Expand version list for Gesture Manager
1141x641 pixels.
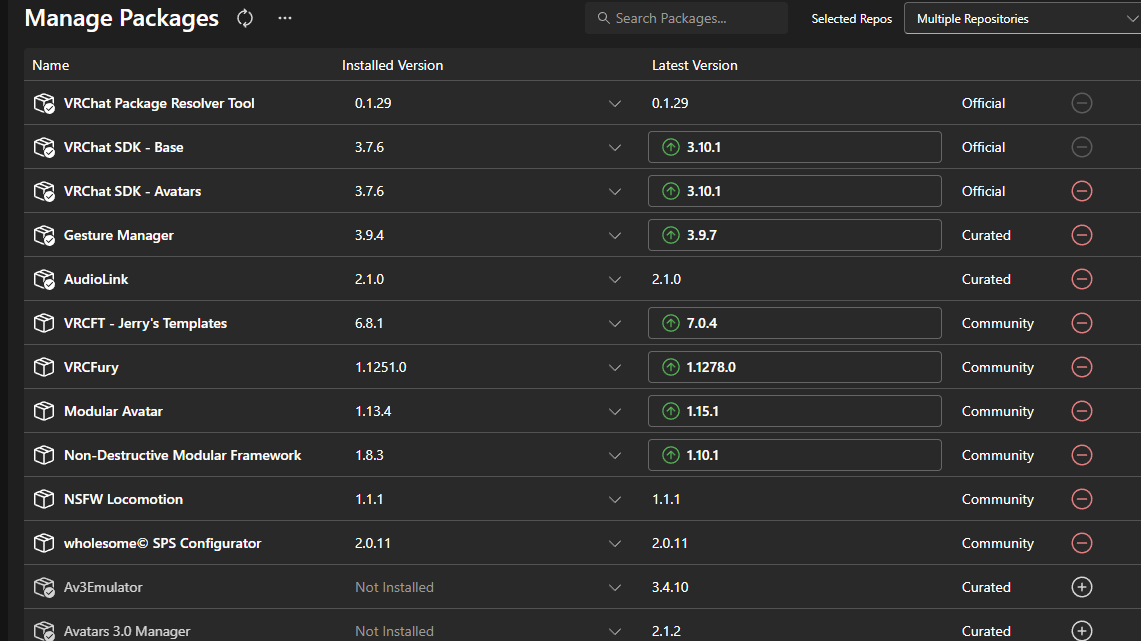[x=615, y=236]
